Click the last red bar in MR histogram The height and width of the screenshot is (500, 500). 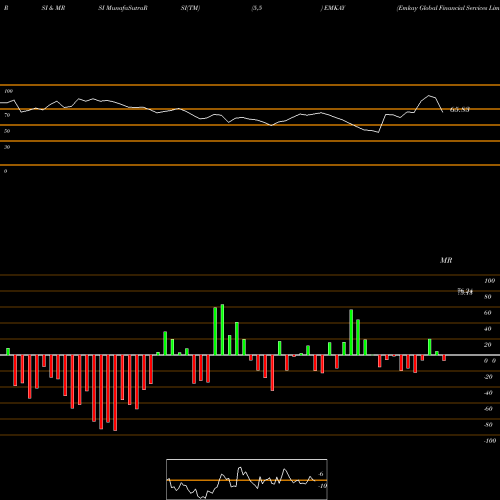pos(444,358)
